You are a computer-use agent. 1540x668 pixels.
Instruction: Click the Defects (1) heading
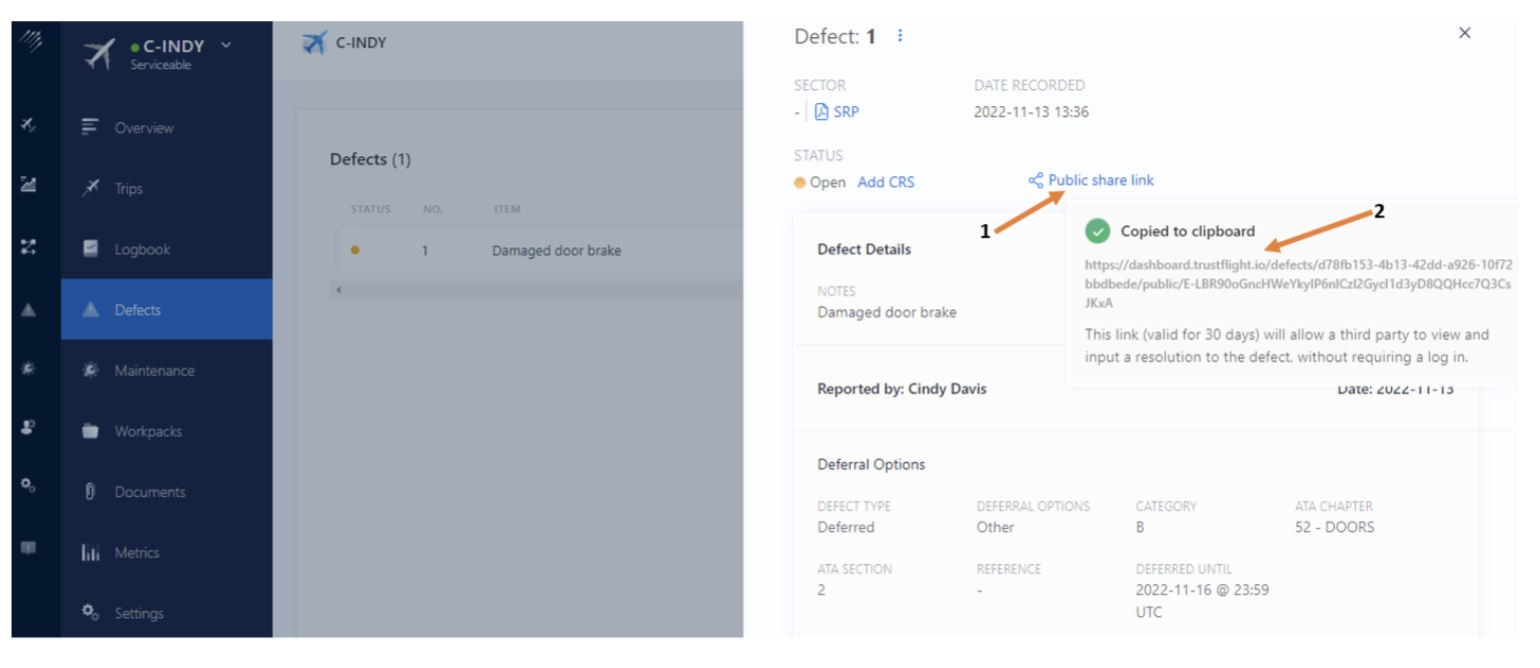(370, 159)
